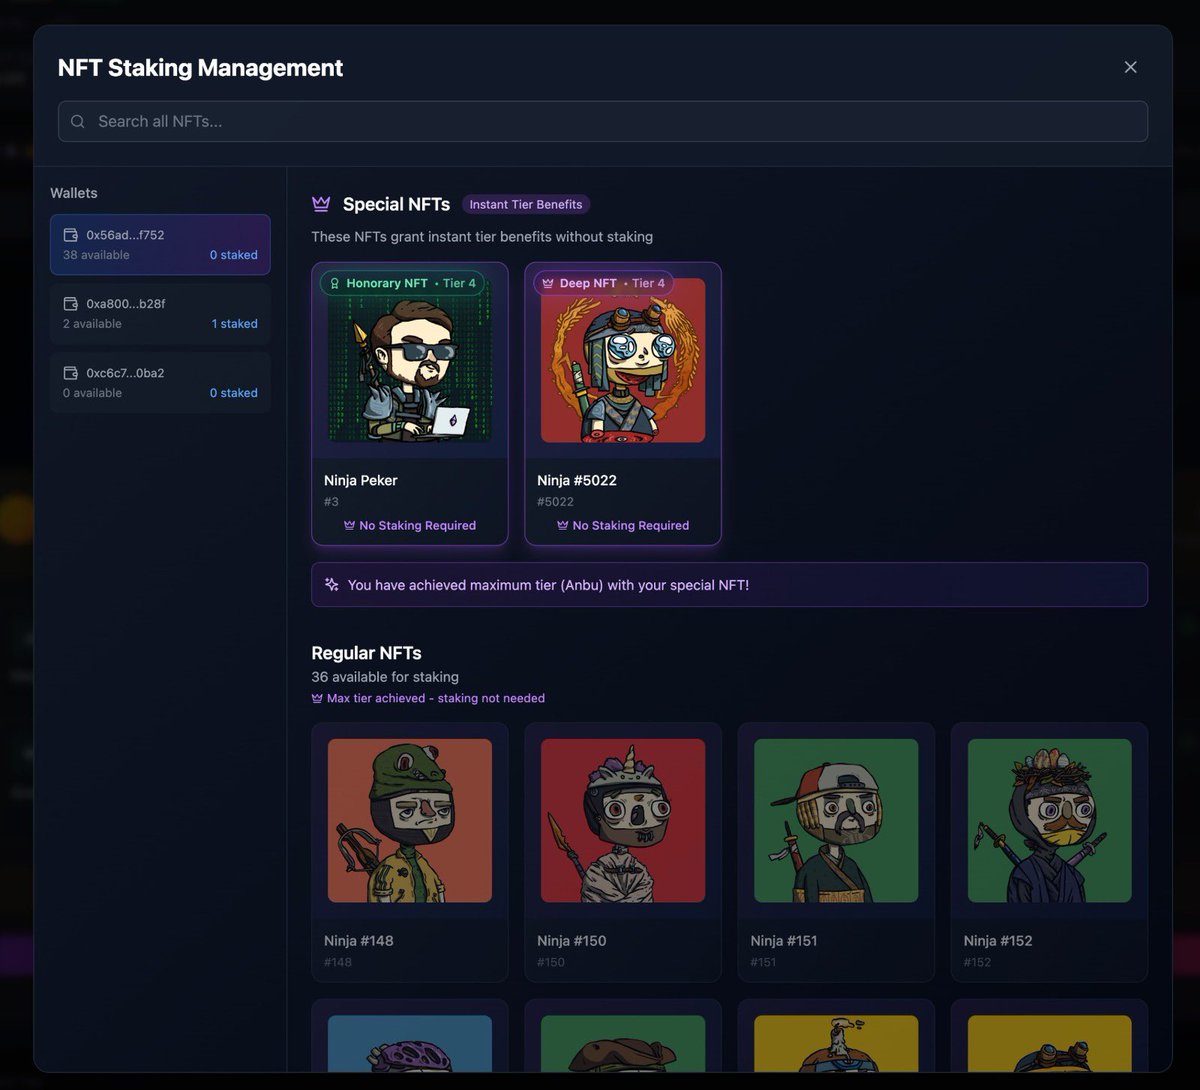Click the crown icon beside Special NFTs
Viewport: 1200px width, 1090px height.
click(321, 204)
